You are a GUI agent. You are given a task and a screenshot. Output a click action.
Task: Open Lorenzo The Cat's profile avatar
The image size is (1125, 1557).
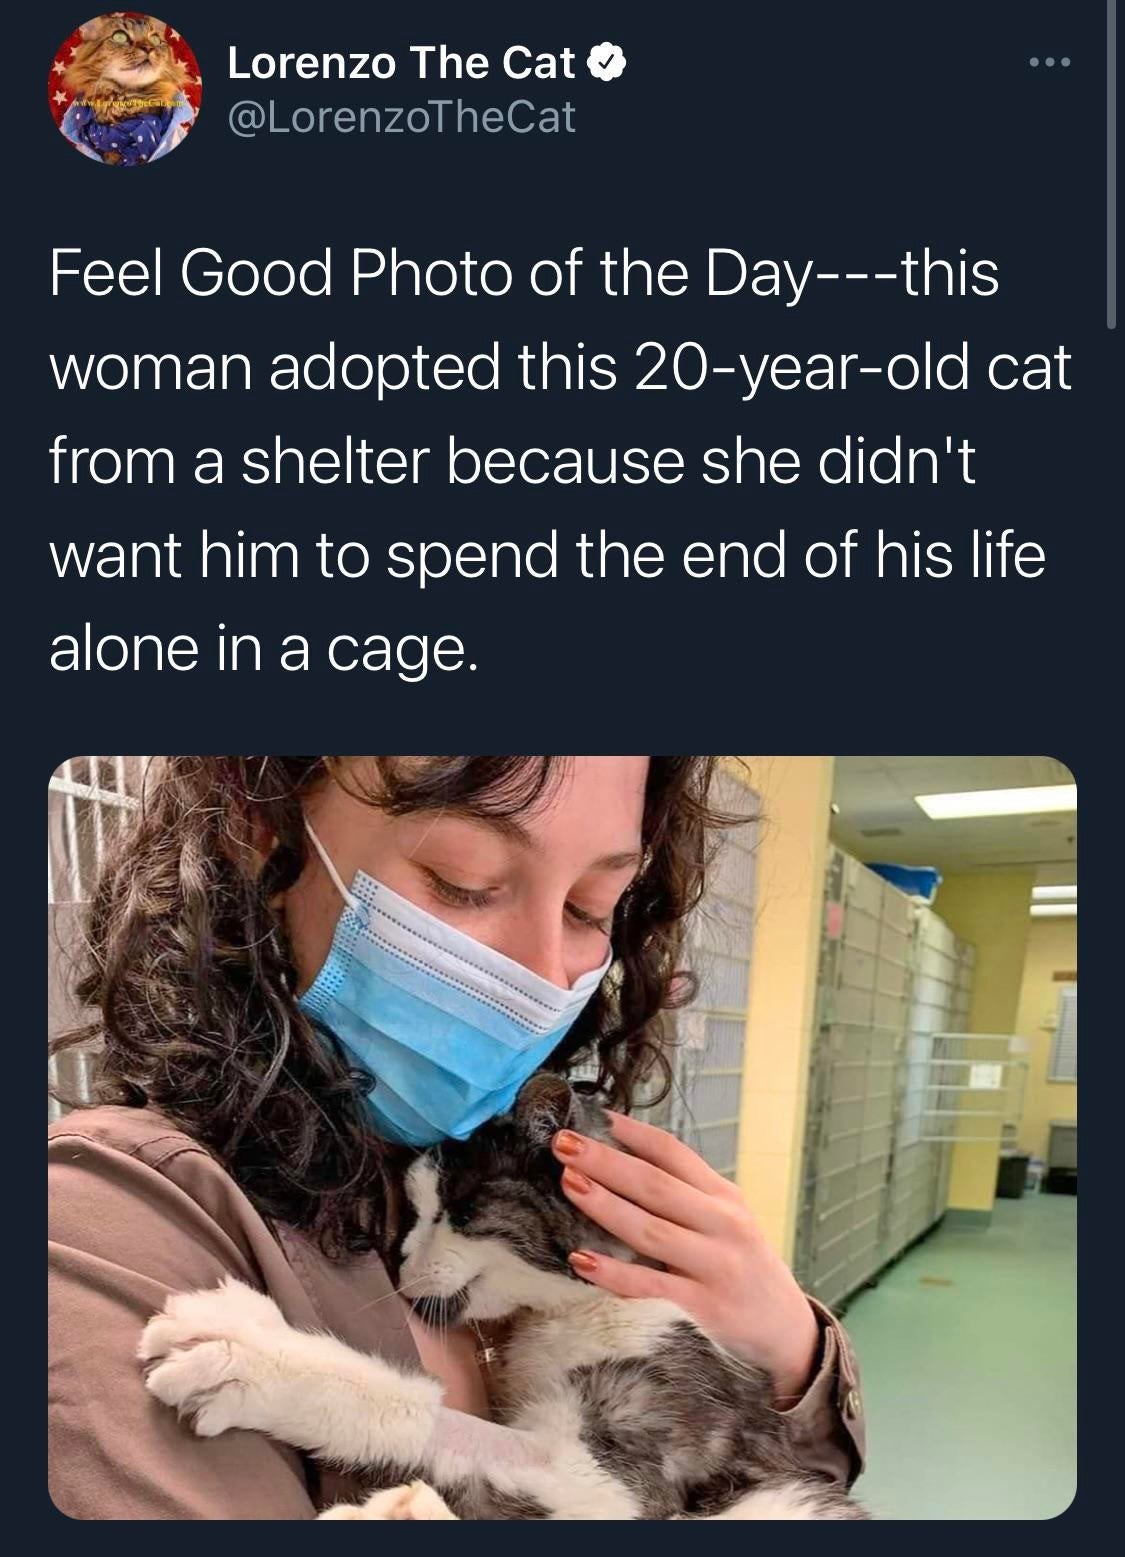click(x=126, y=90)
